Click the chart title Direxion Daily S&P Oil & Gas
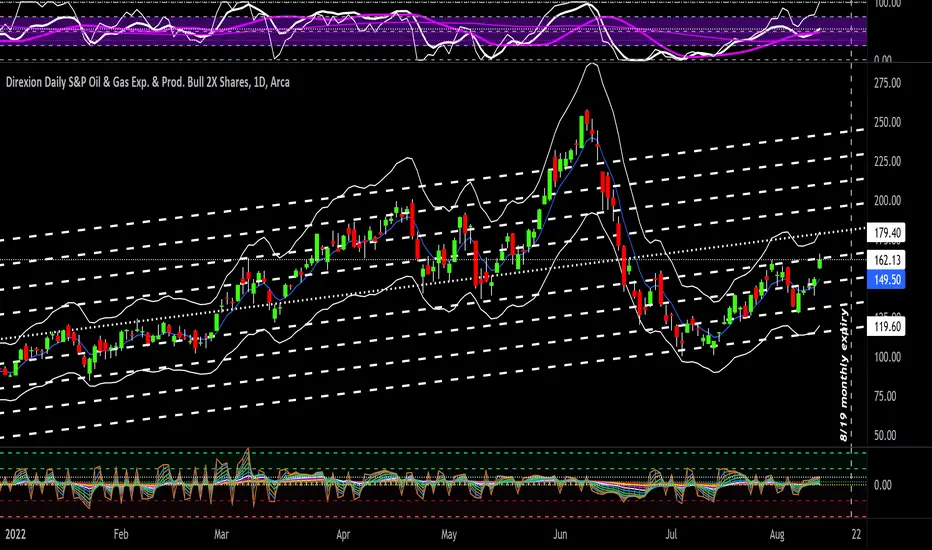The height and width of the screenshot is (550, 932). 147,82
